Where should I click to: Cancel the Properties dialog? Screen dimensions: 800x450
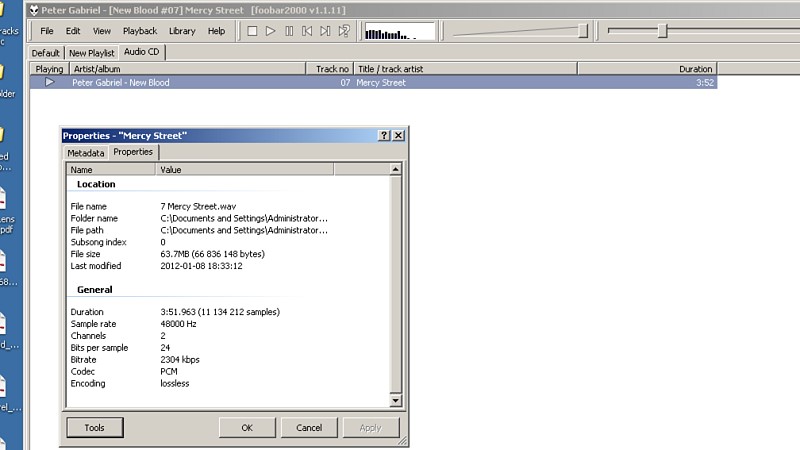click(309, 427)
